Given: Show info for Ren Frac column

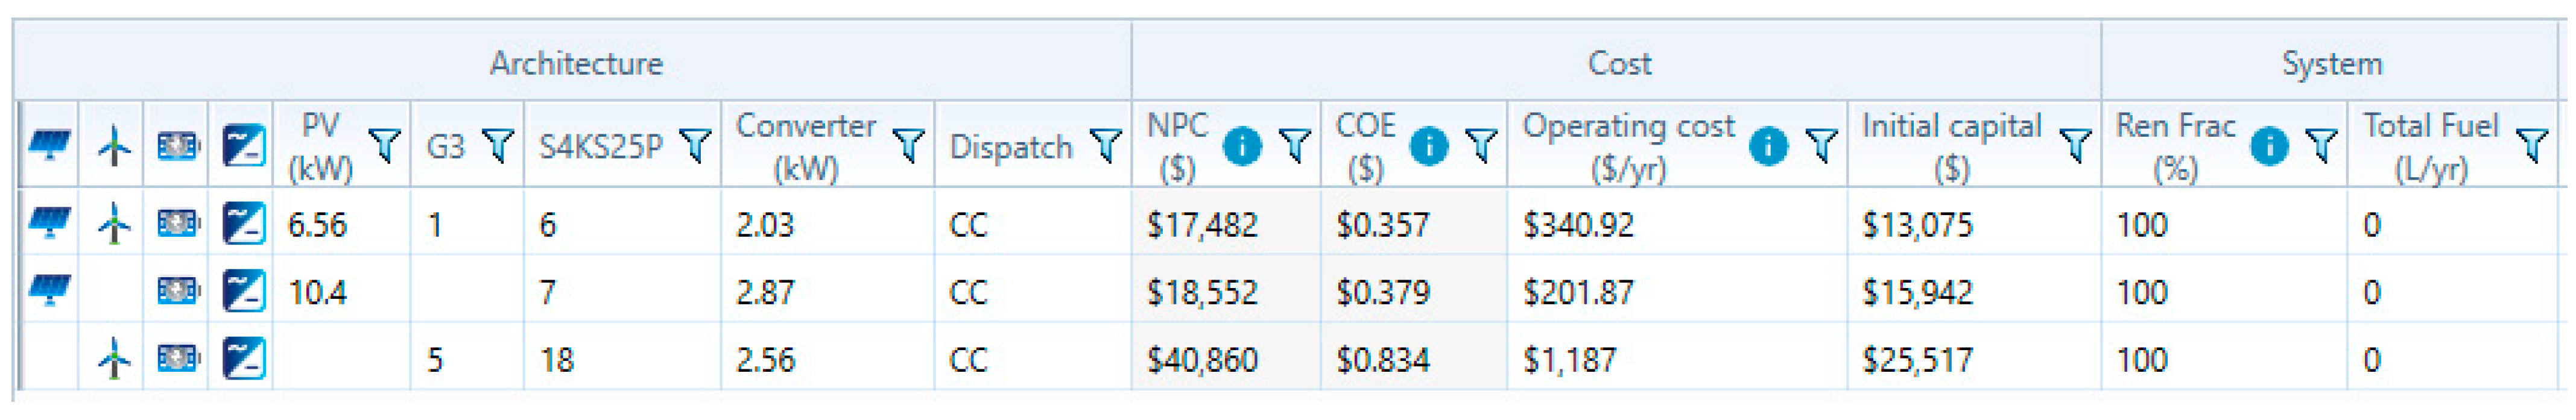Looking at the screenshot, I should point(2269,147).
